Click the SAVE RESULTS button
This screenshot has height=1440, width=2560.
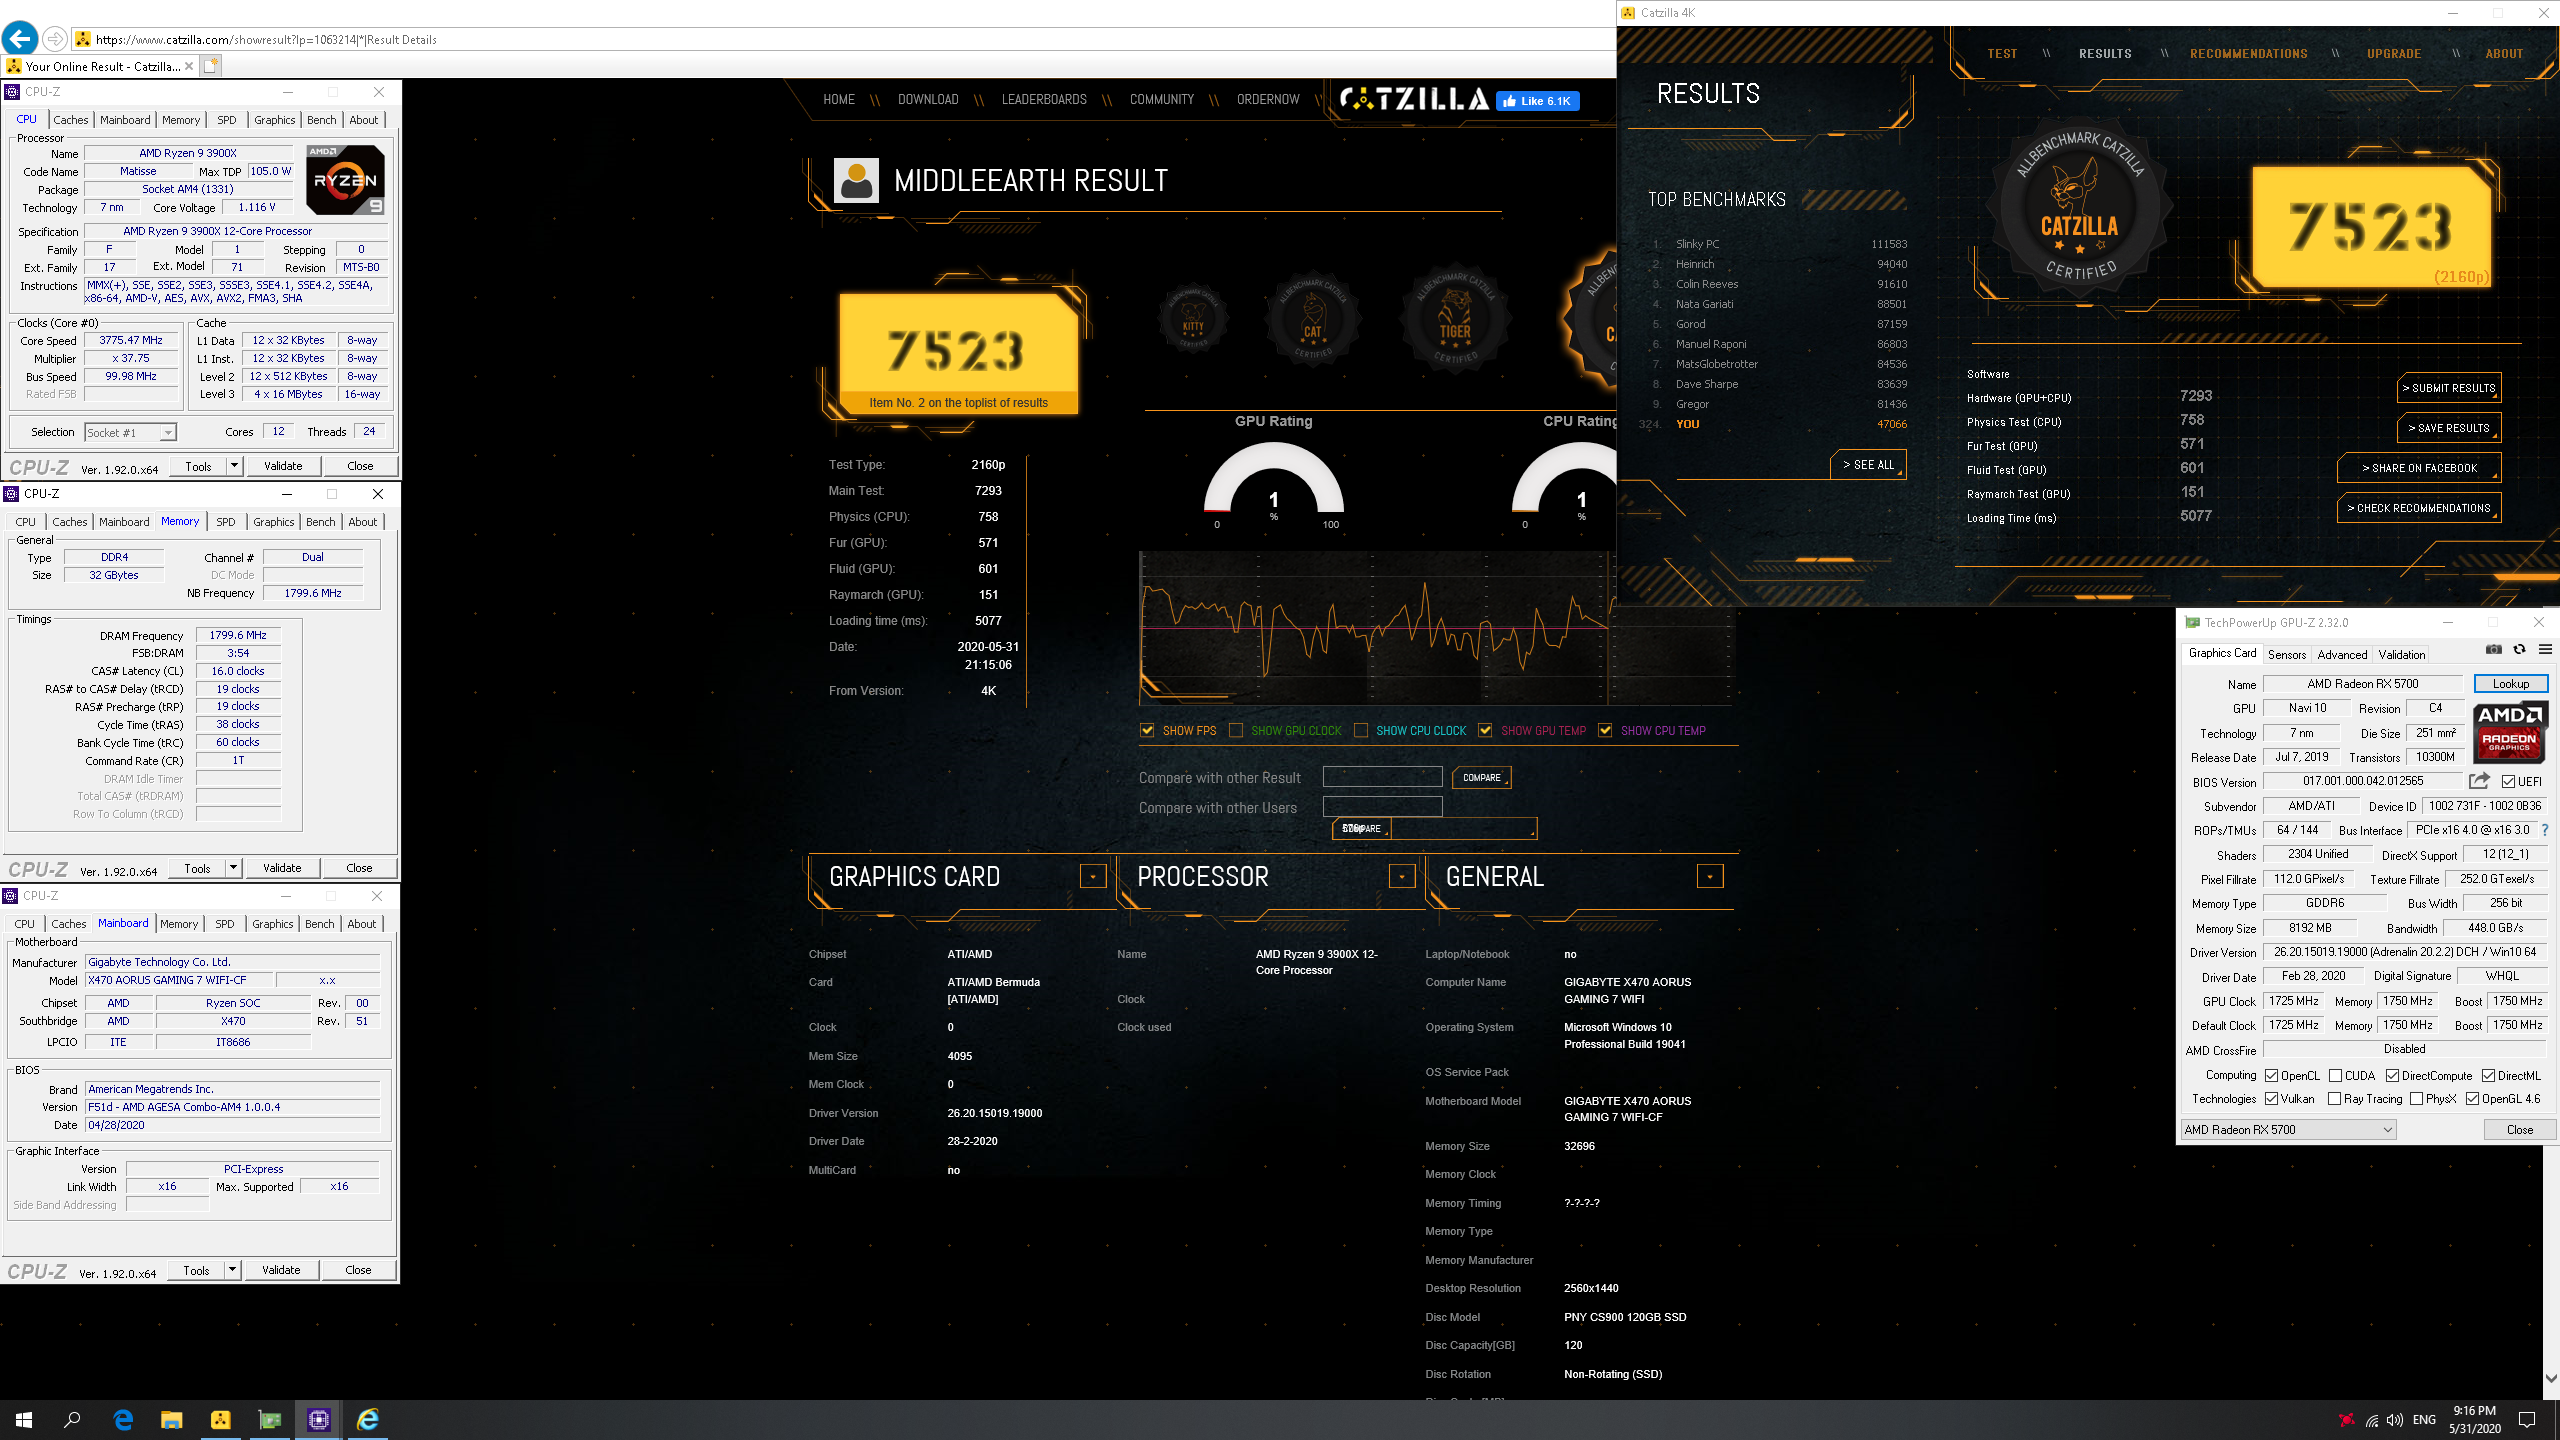point(2448,428)
